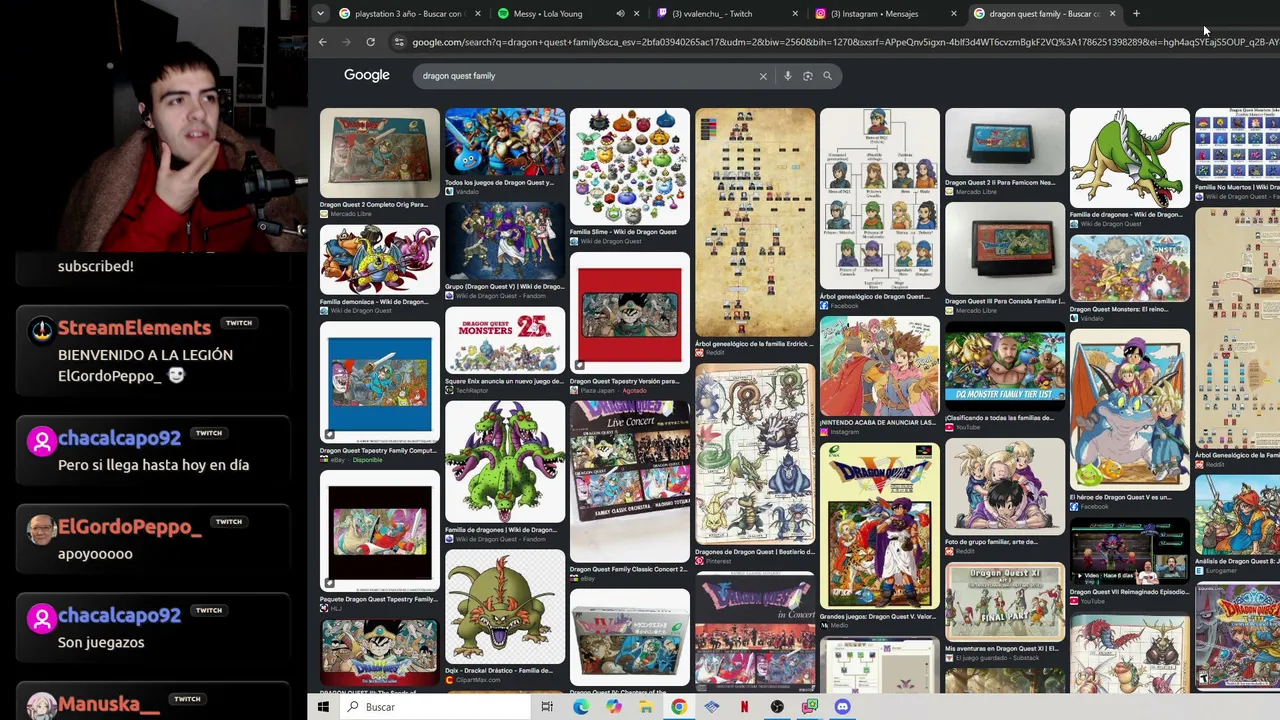Open the Chrome tab search dropdown
This screenshot has height=720, width=1280.
tap(320, 13)
